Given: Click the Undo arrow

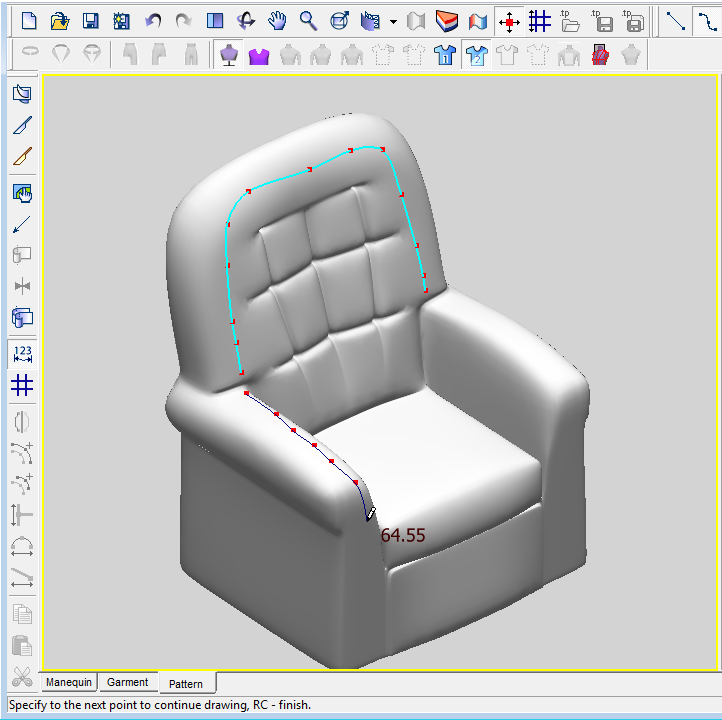Looking at the screenshot, I should tap(153, 21).
